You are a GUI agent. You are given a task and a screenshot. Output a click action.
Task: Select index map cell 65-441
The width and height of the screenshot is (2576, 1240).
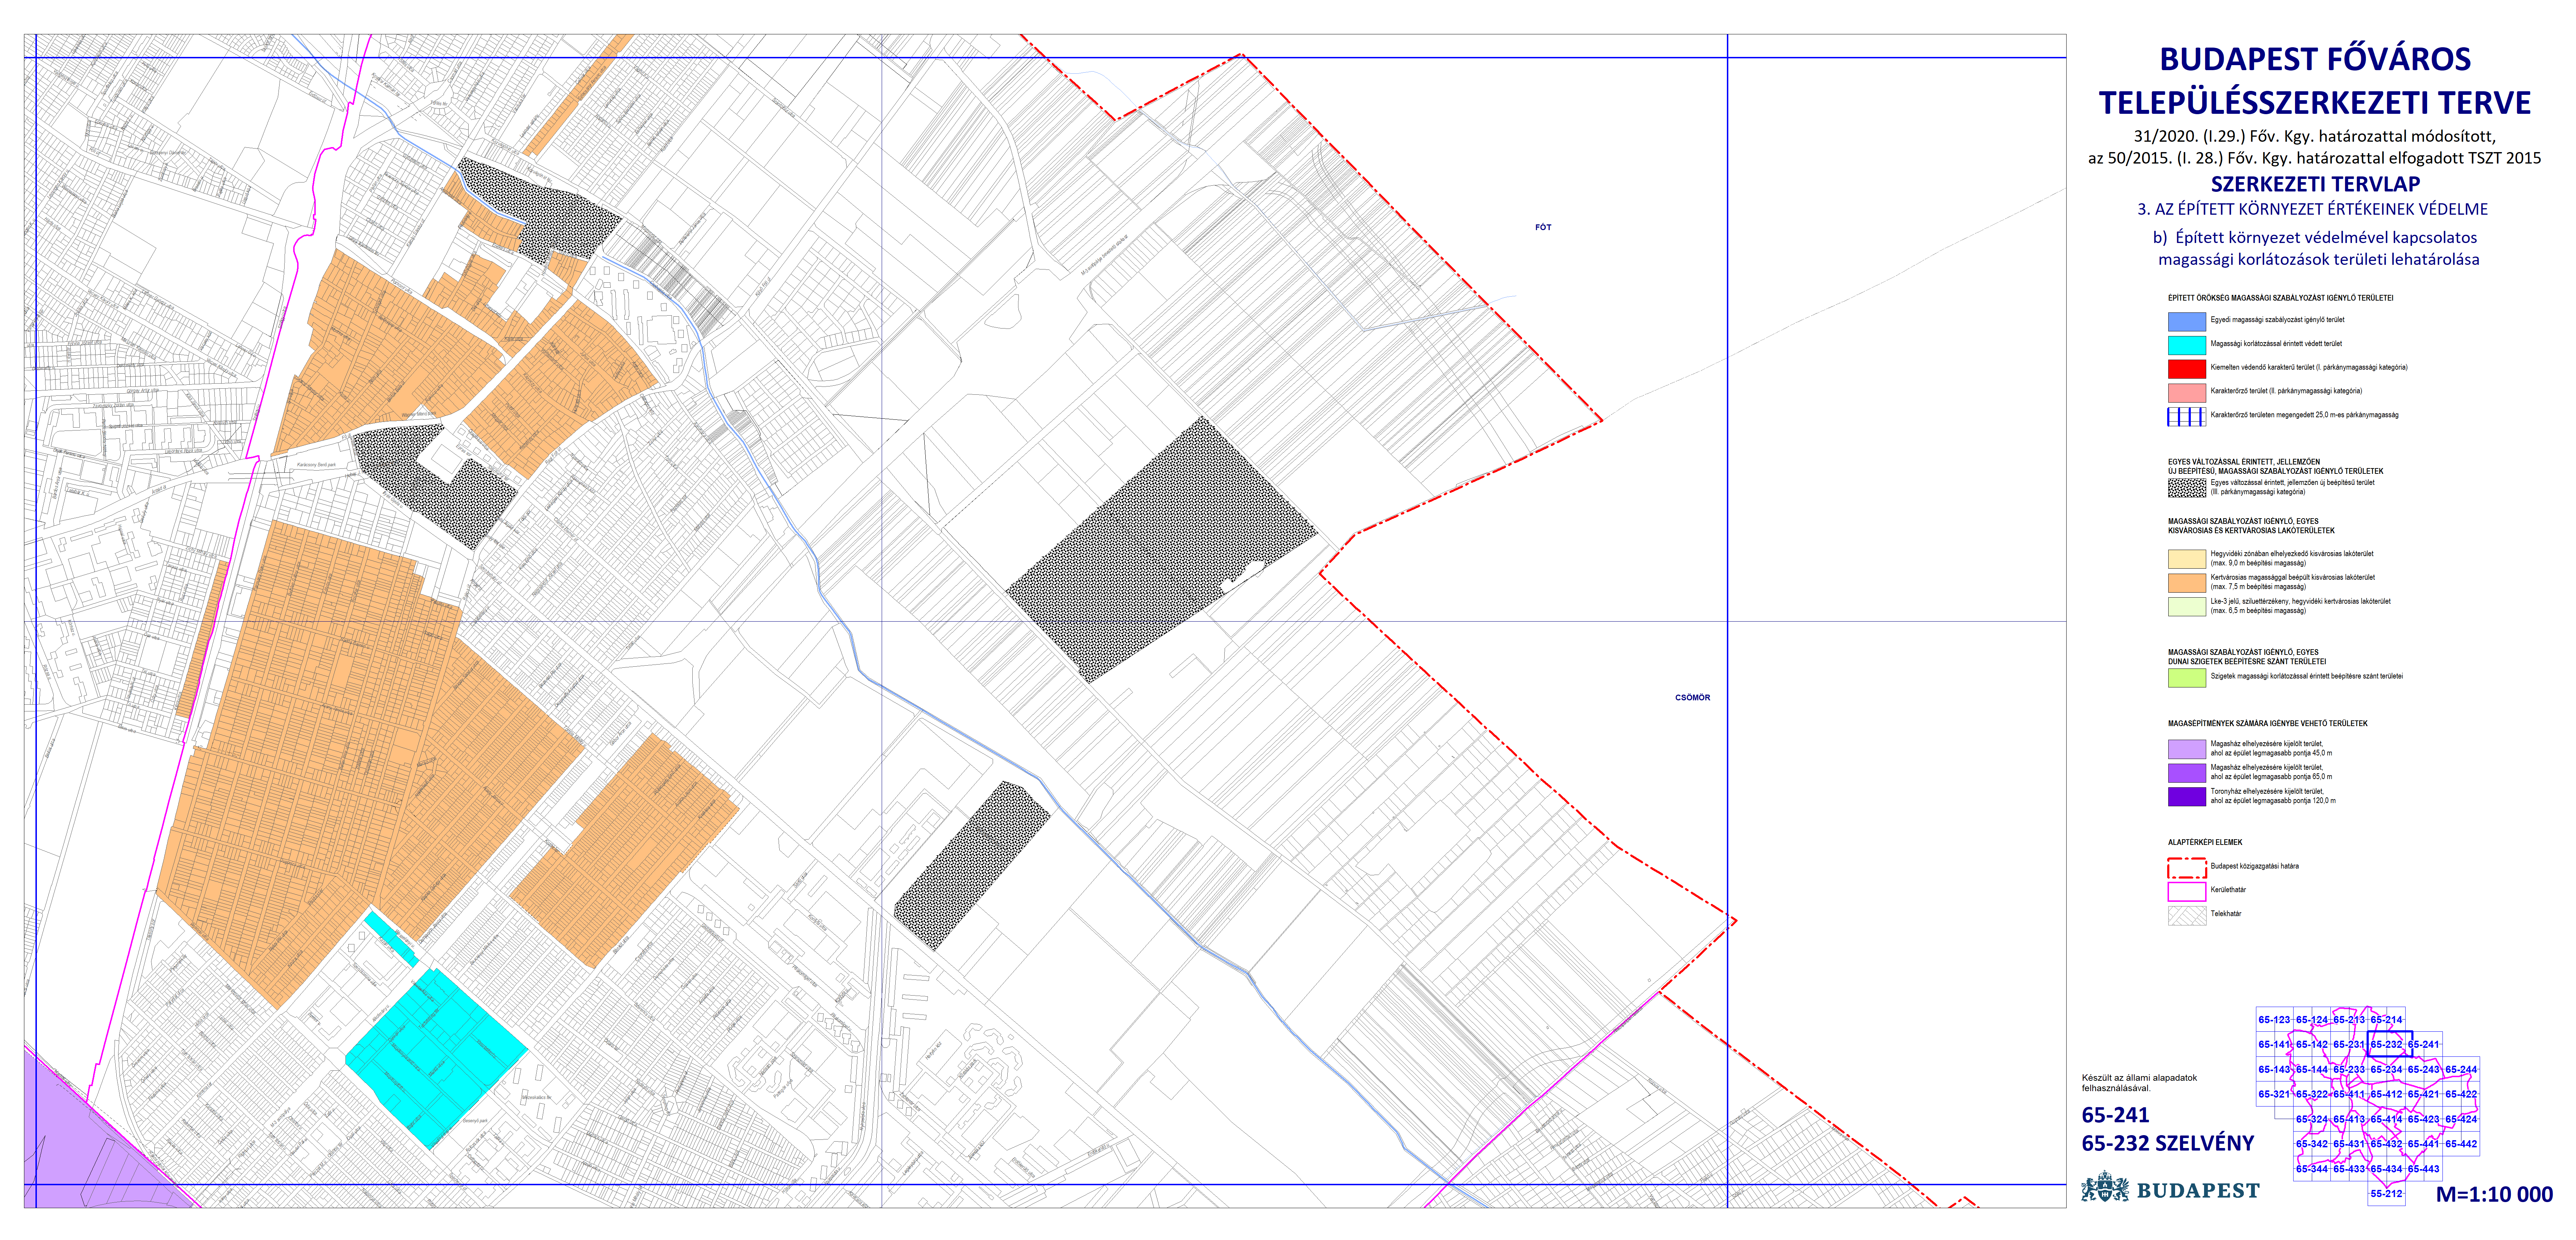pos(2424,1144)
